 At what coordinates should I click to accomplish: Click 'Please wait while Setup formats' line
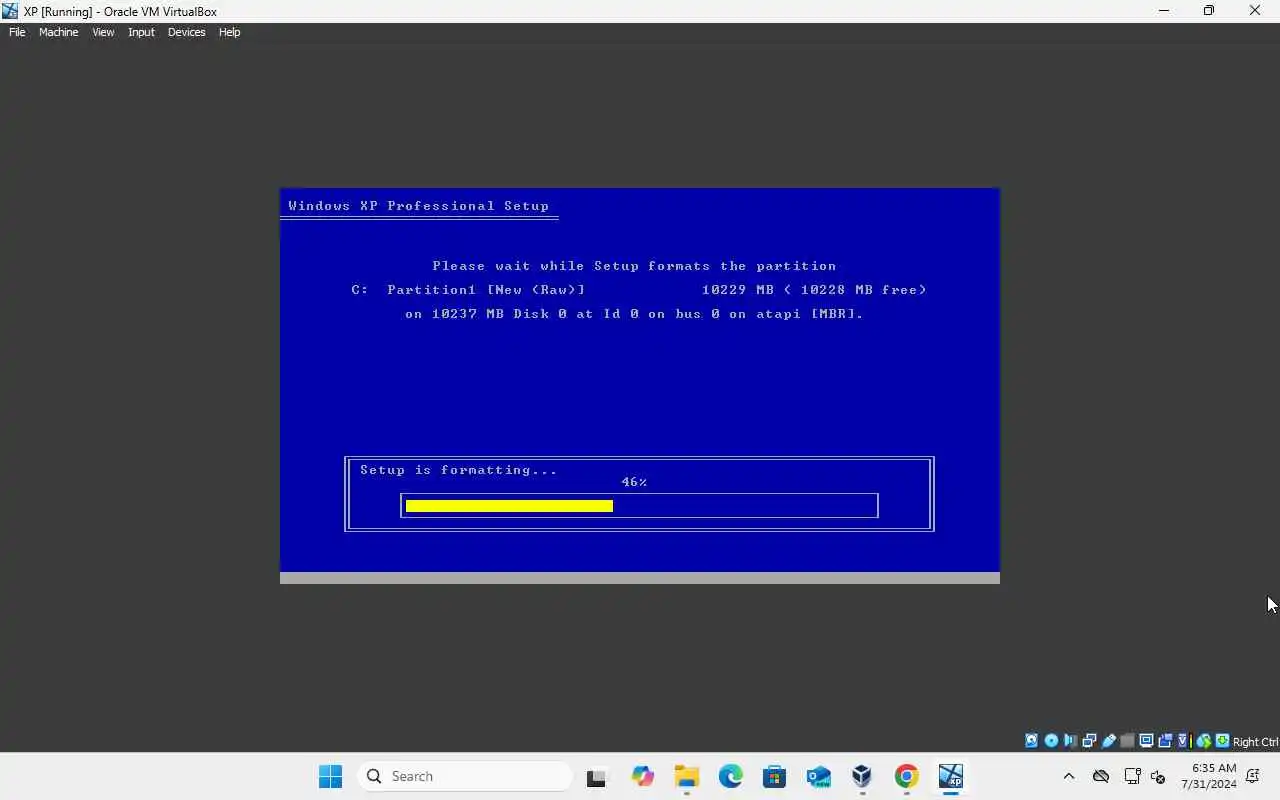[x=634, y=266]
